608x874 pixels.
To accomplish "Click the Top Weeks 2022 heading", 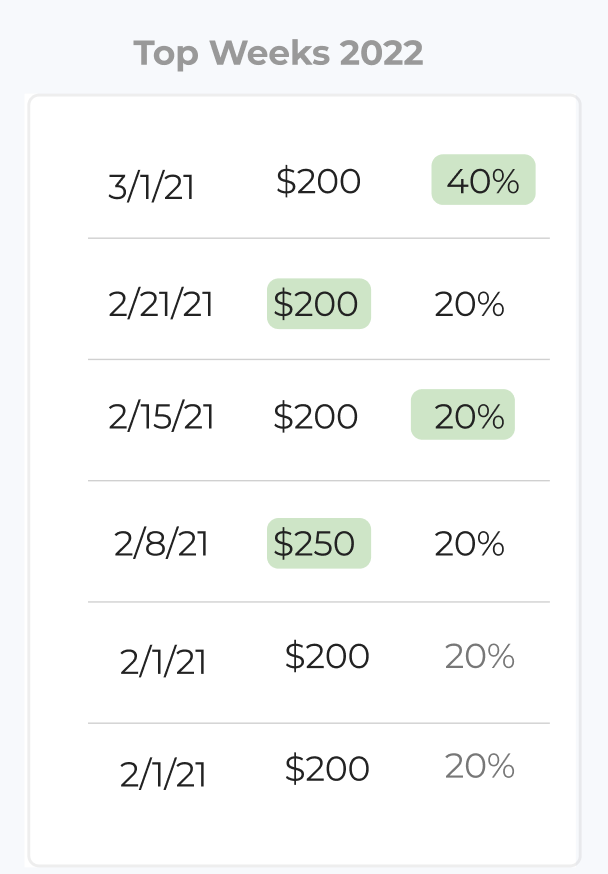I will pos(278,53).
